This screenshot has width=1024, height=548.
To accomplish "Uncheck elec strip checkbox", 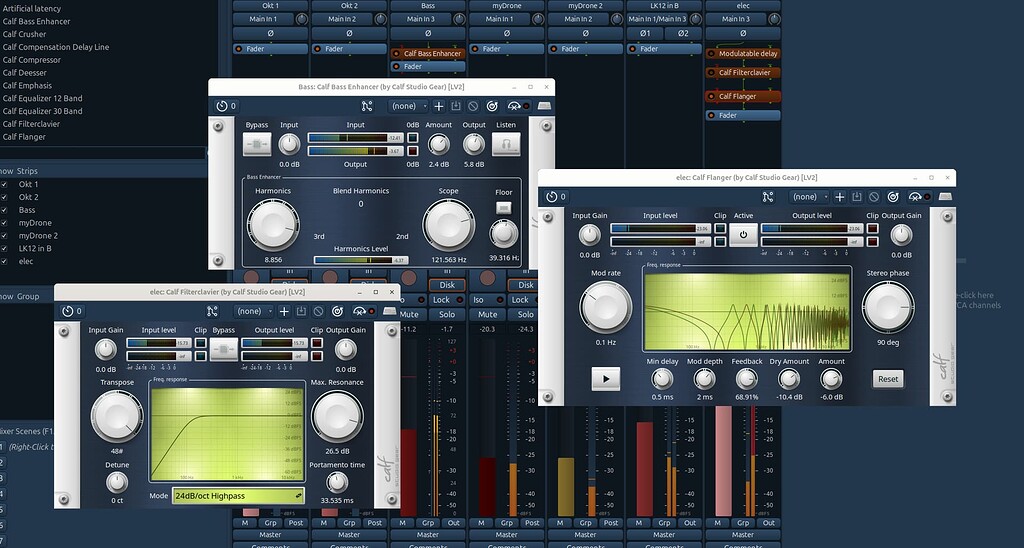I will (4, 261).
